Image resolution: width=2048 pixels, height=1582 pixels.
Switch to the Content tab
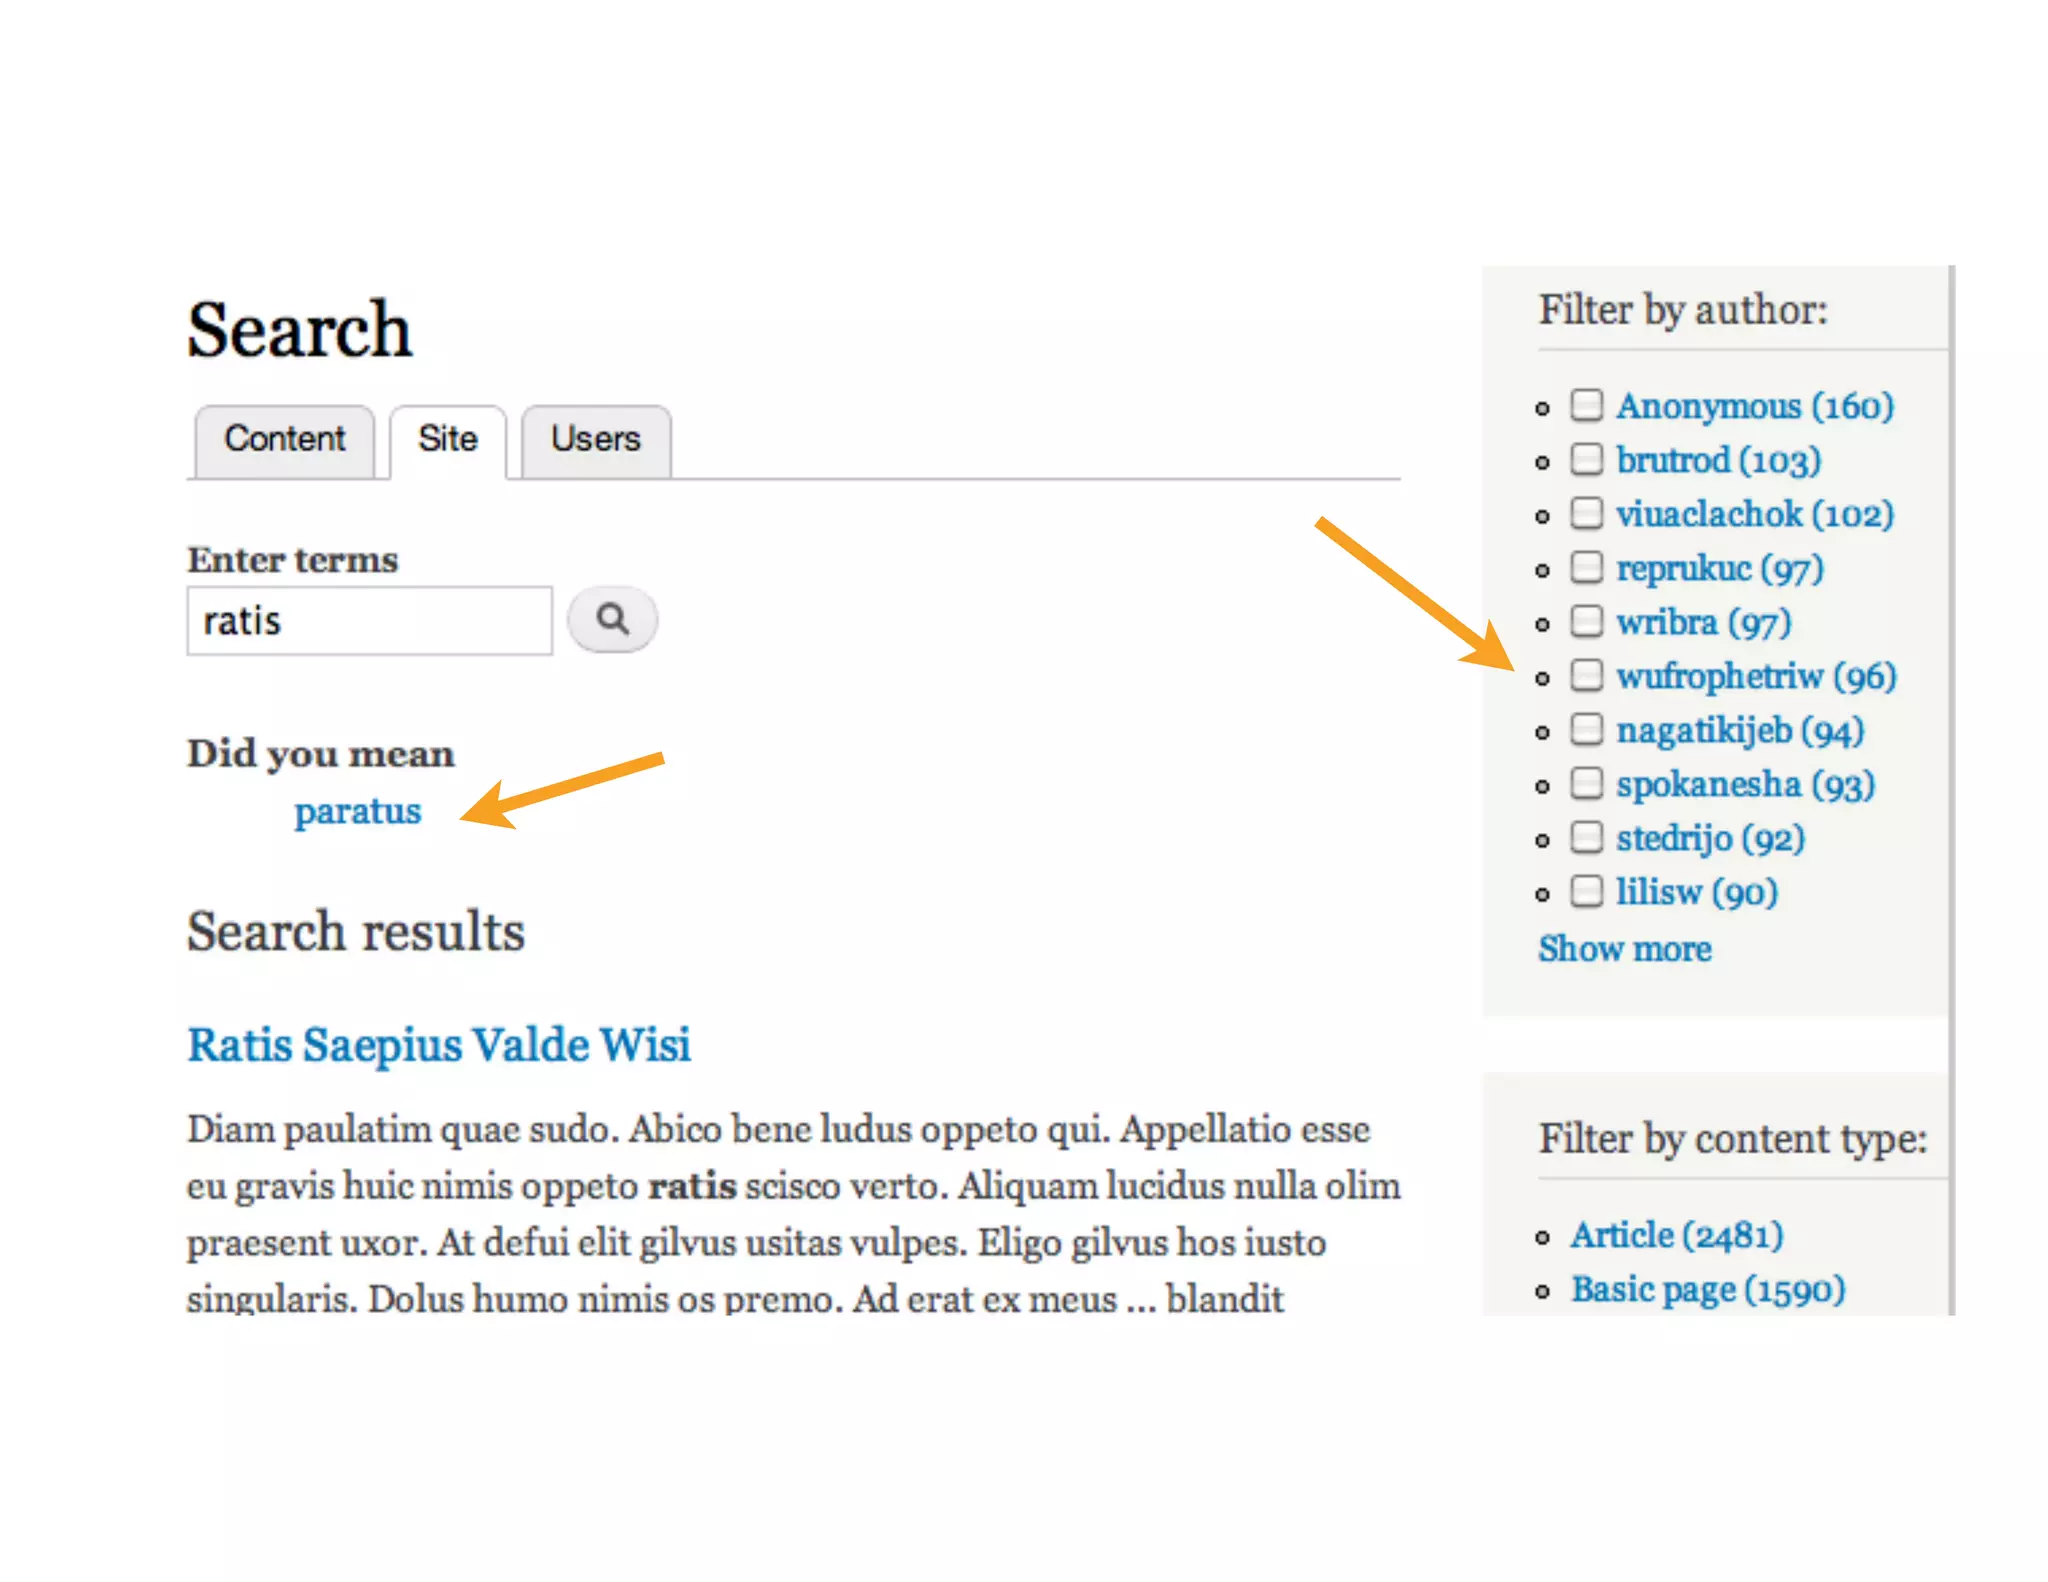pyautogui.click(x=284, y=439)
